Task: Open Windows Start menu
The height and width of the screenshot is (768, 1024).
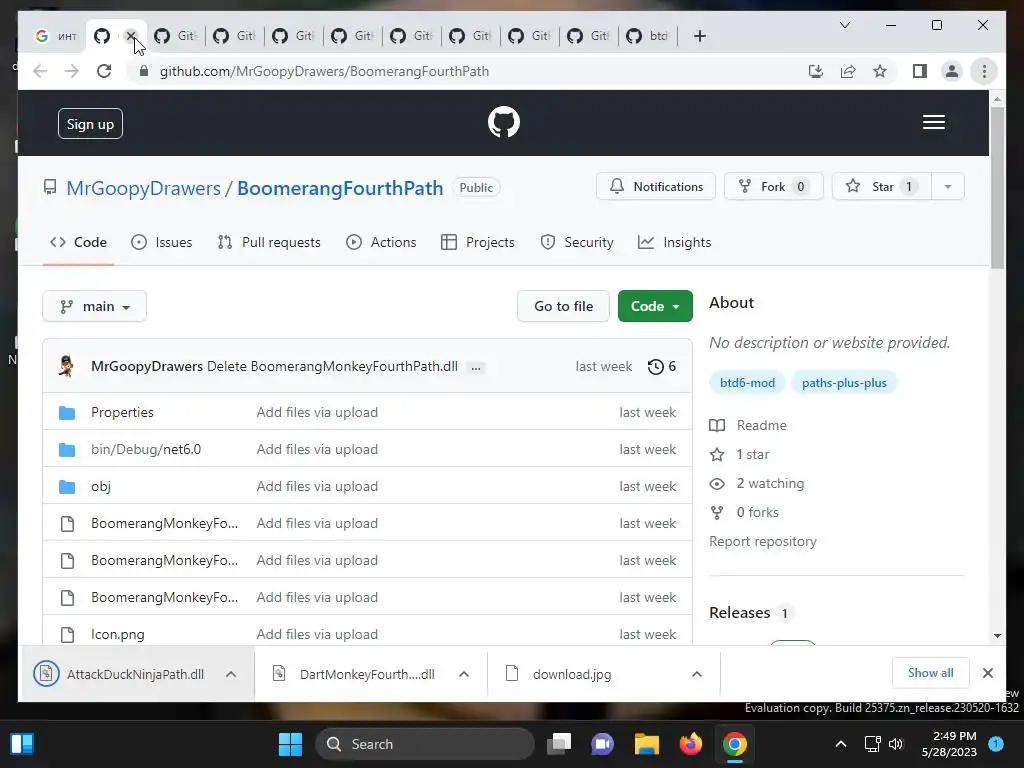Action: pos(290,744)
